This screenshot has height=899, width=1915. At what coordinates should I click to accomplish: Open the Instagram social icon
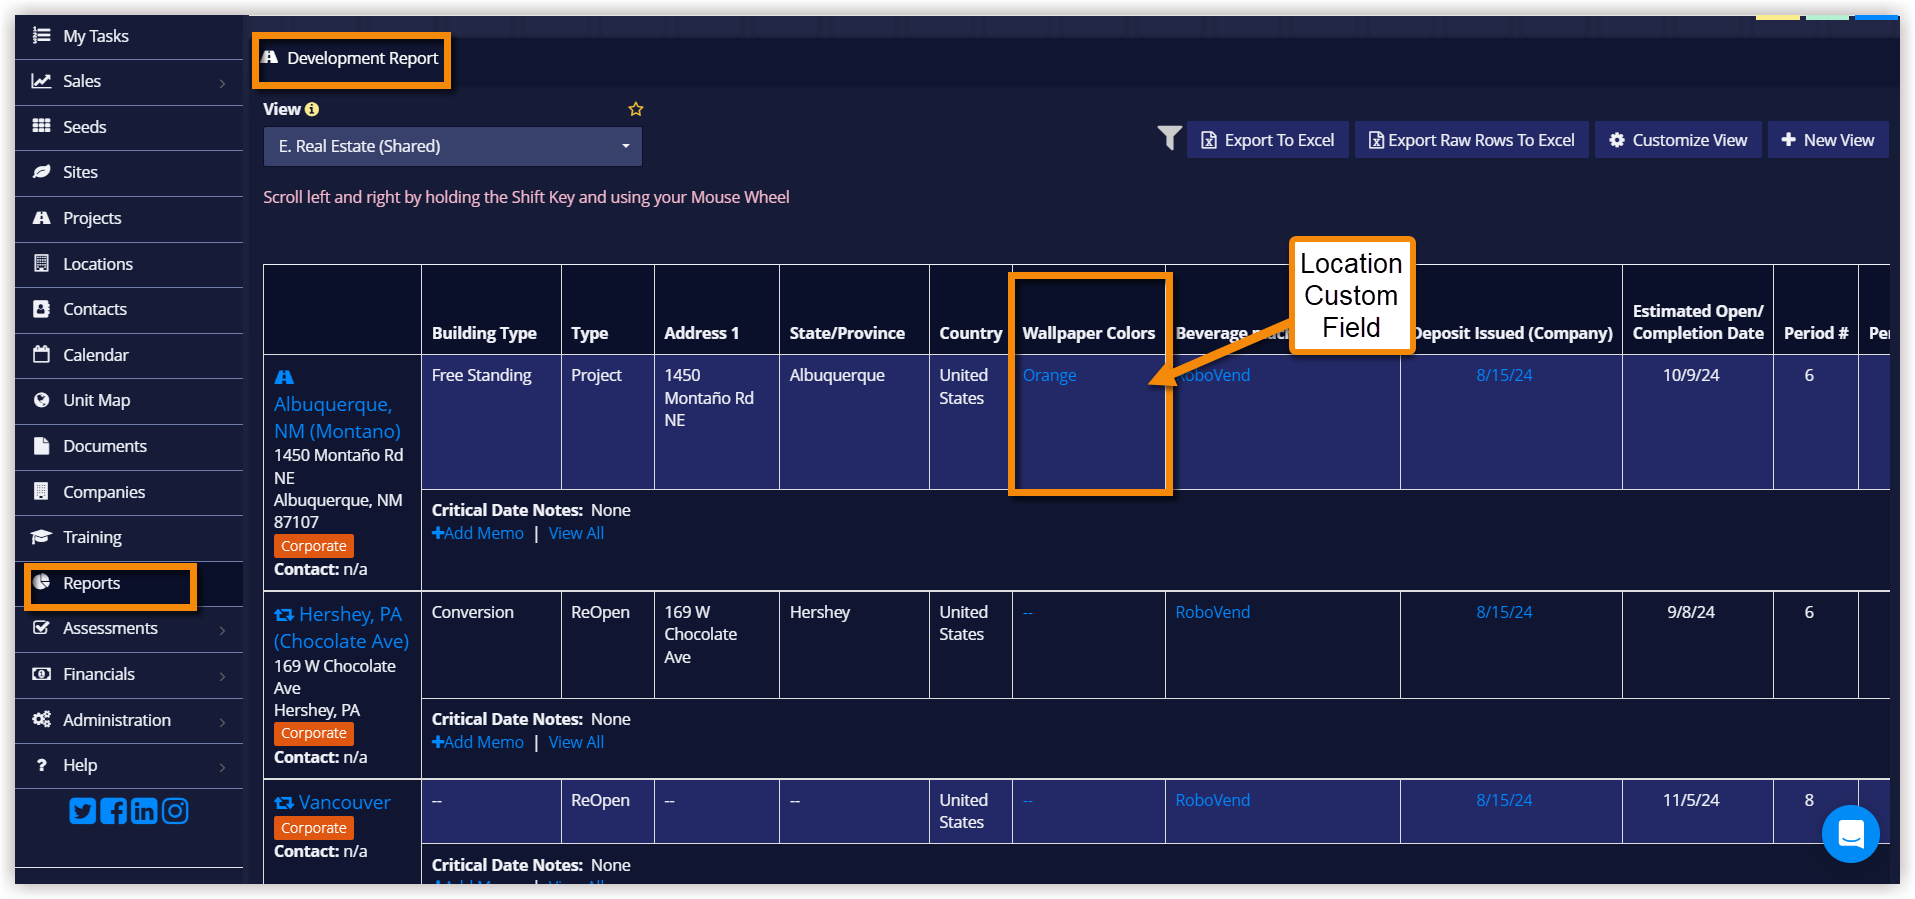175,811
